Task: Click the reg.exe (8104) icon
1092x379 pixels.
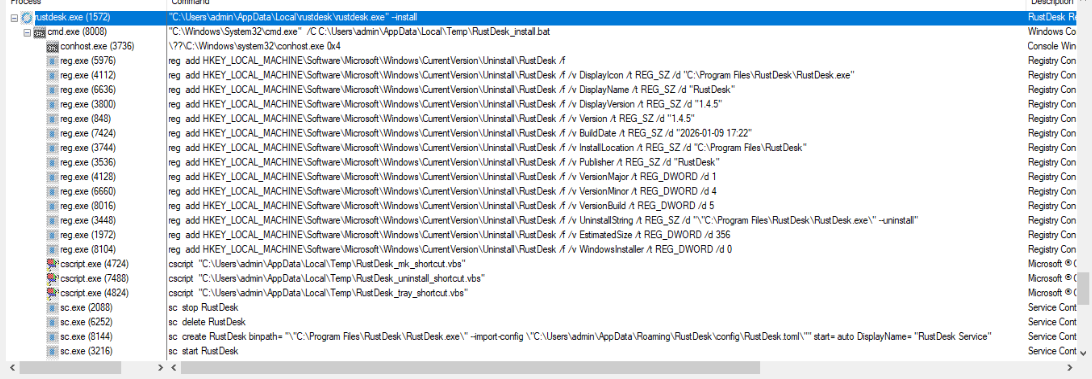Action: (x=52, y=249)
